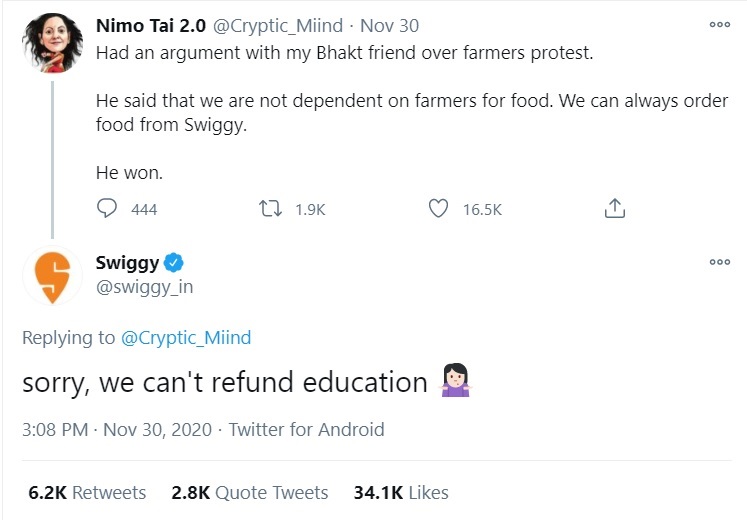The width and height of the screenshot is (747, 520).
Task: View the 34.1K Likes list
Action: [x=401, y=493]
